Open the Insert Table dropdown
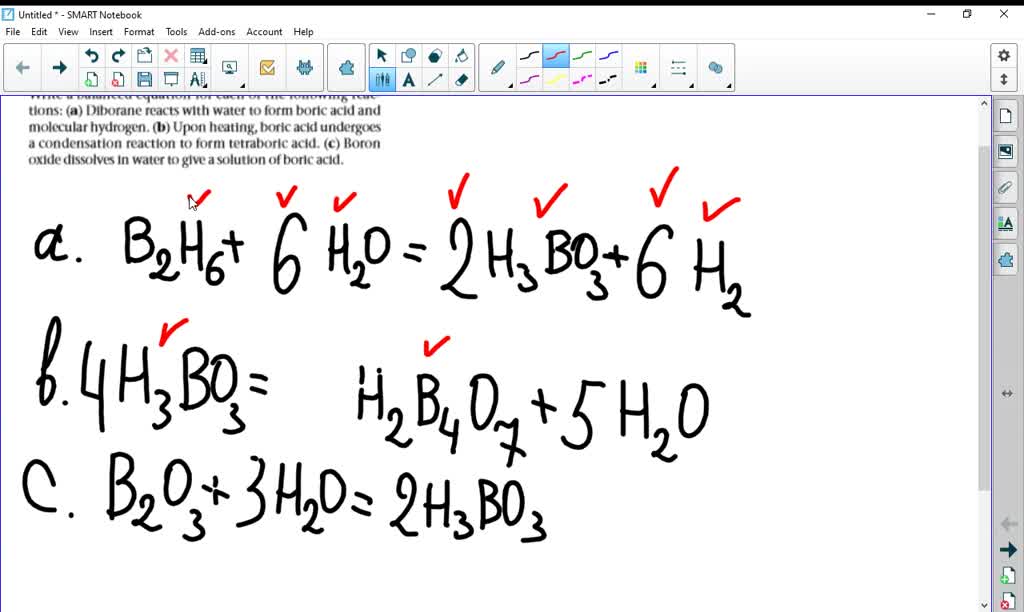Image resolution: width=1024 pixels, height=612 pixels. tap(203, 62)
